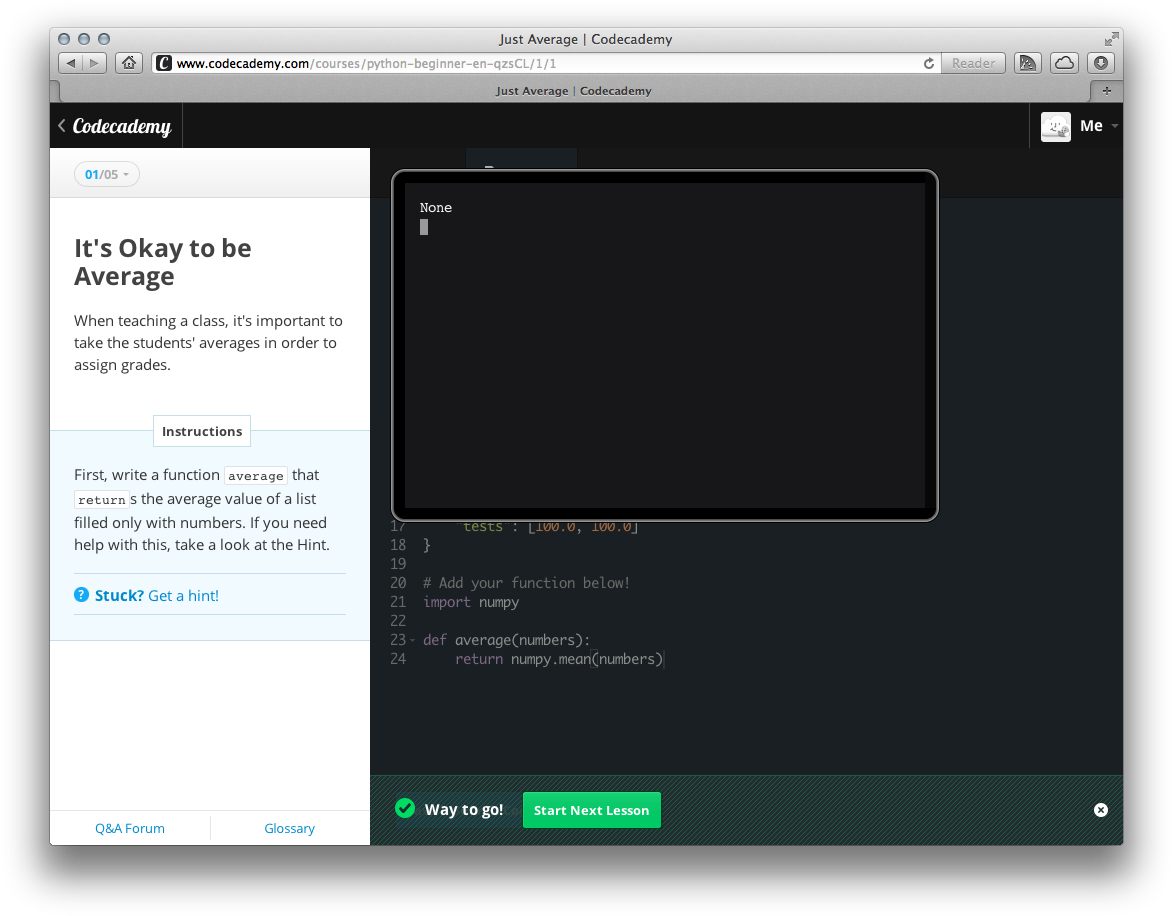Open the Me account dropdown
Image resolution: width=1172 pixels, height=916 pixels.
coord(1097,126)
